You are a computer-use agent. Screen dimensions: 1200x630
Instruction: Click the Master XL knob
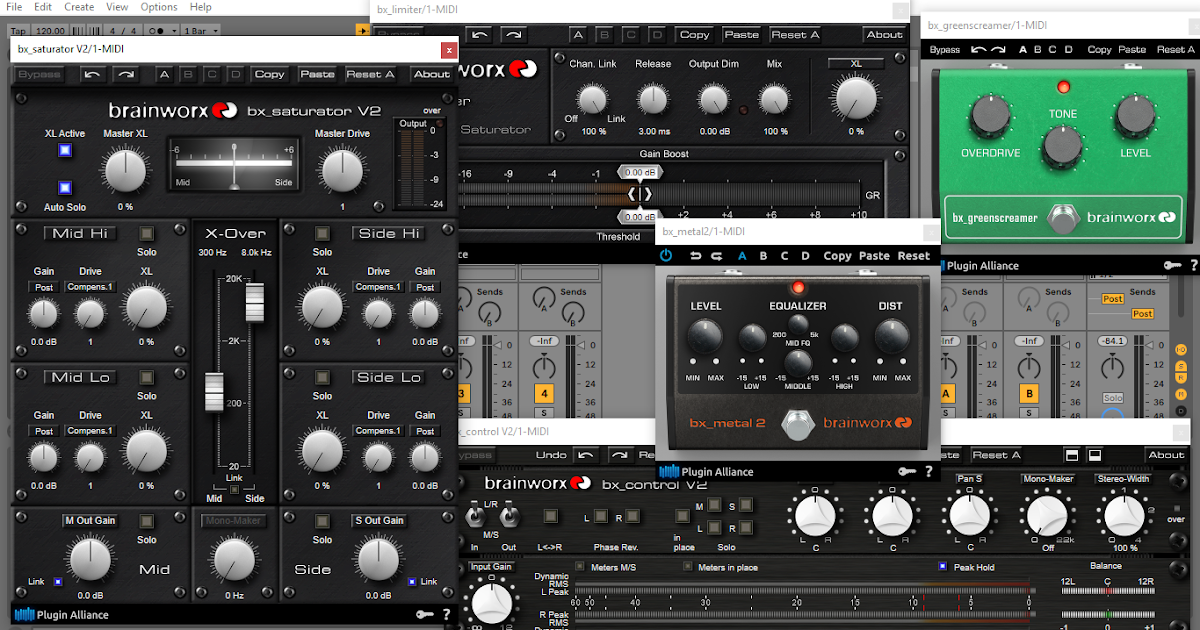pyautogui.click(x=126, y=171)
